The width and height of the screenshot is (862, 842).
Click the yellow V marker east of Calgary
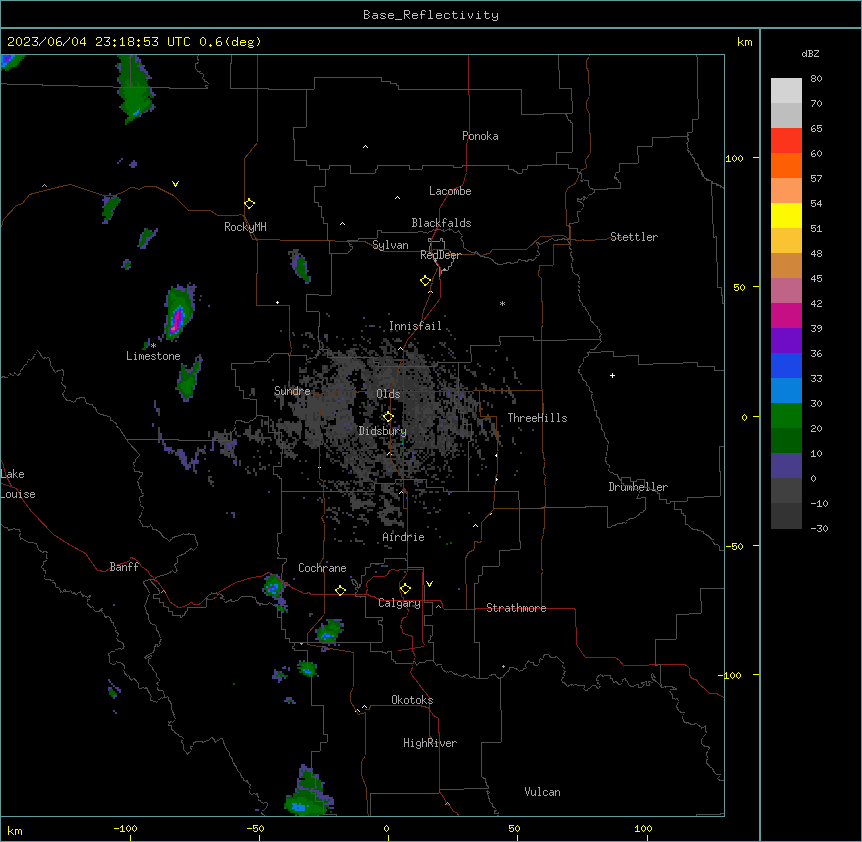click(429, 584)
